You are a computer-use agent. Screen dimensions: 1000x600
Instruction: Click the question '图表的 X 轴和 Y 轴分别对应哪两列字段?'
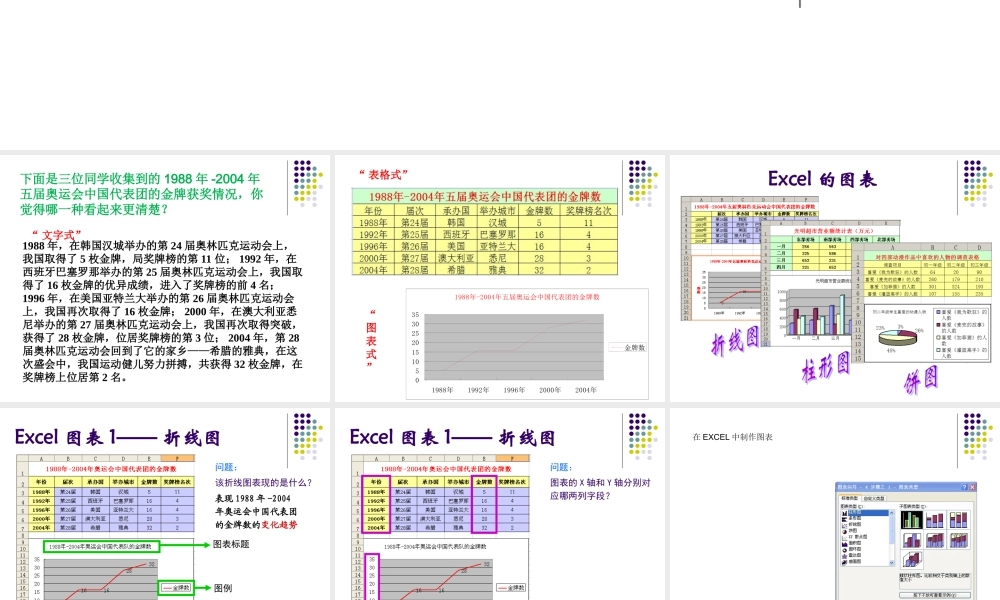pos(600,489)
